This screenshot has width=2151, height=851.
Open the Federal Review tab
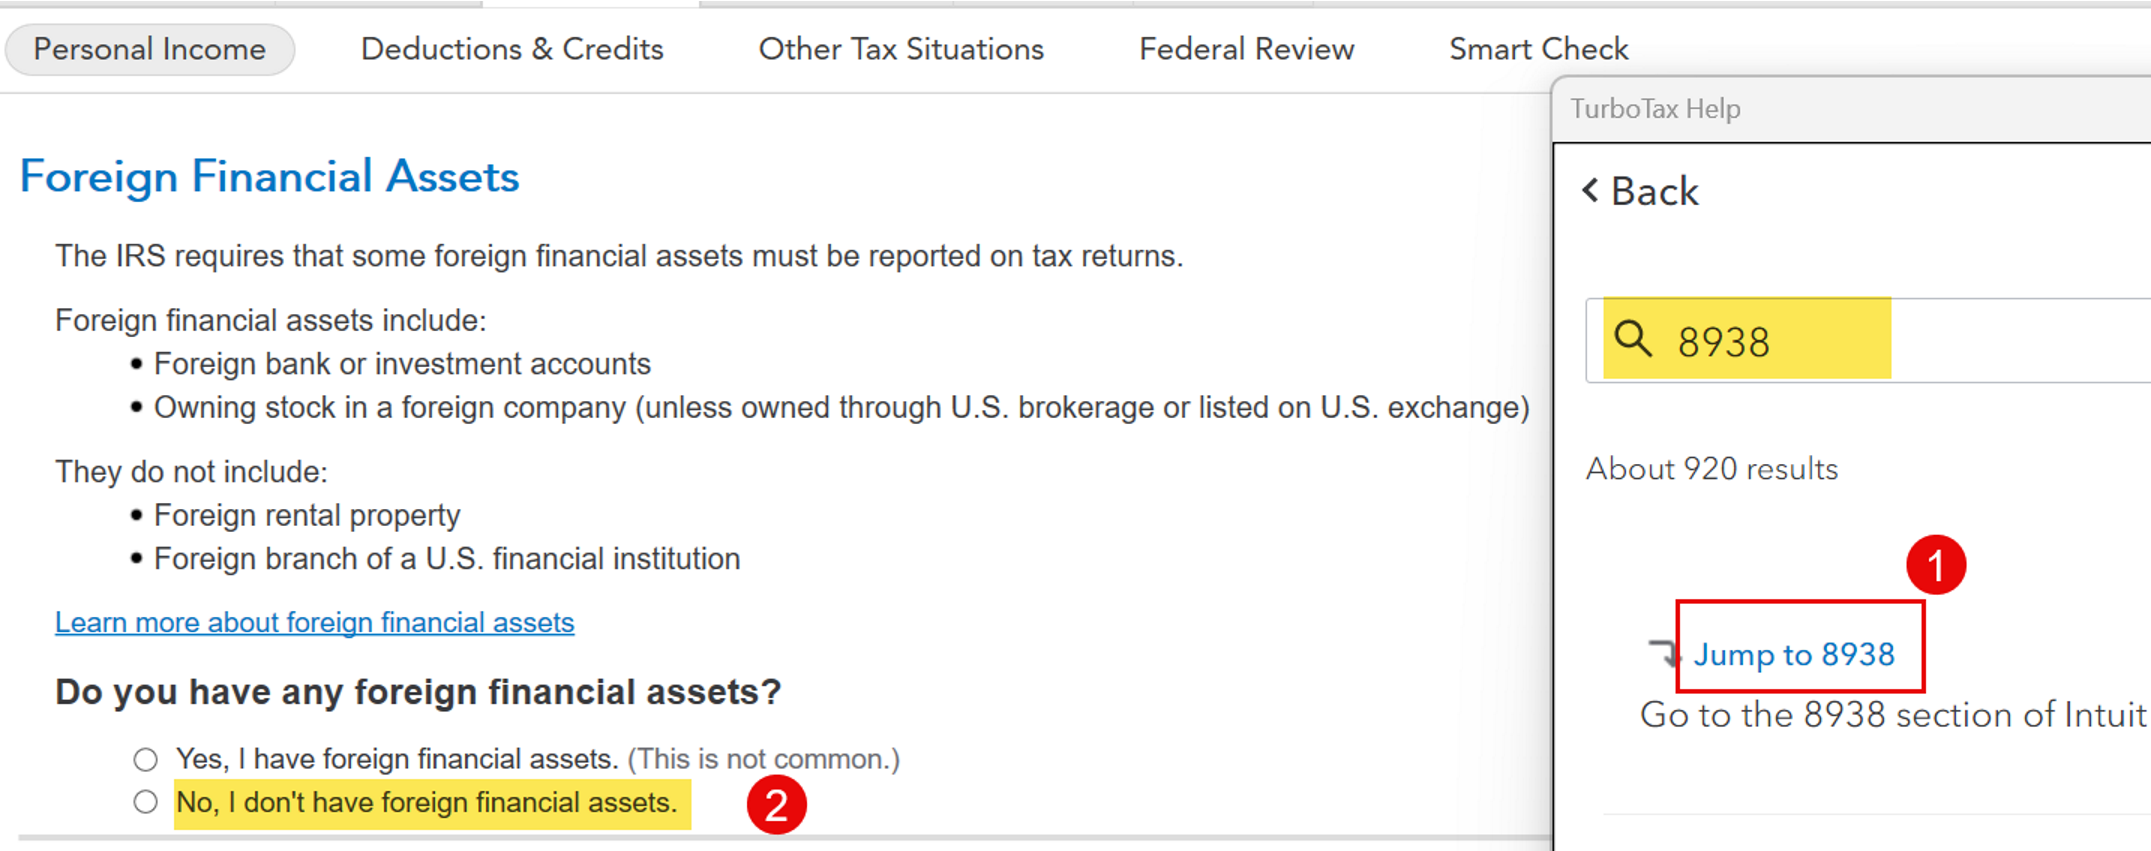[1246, 49]
